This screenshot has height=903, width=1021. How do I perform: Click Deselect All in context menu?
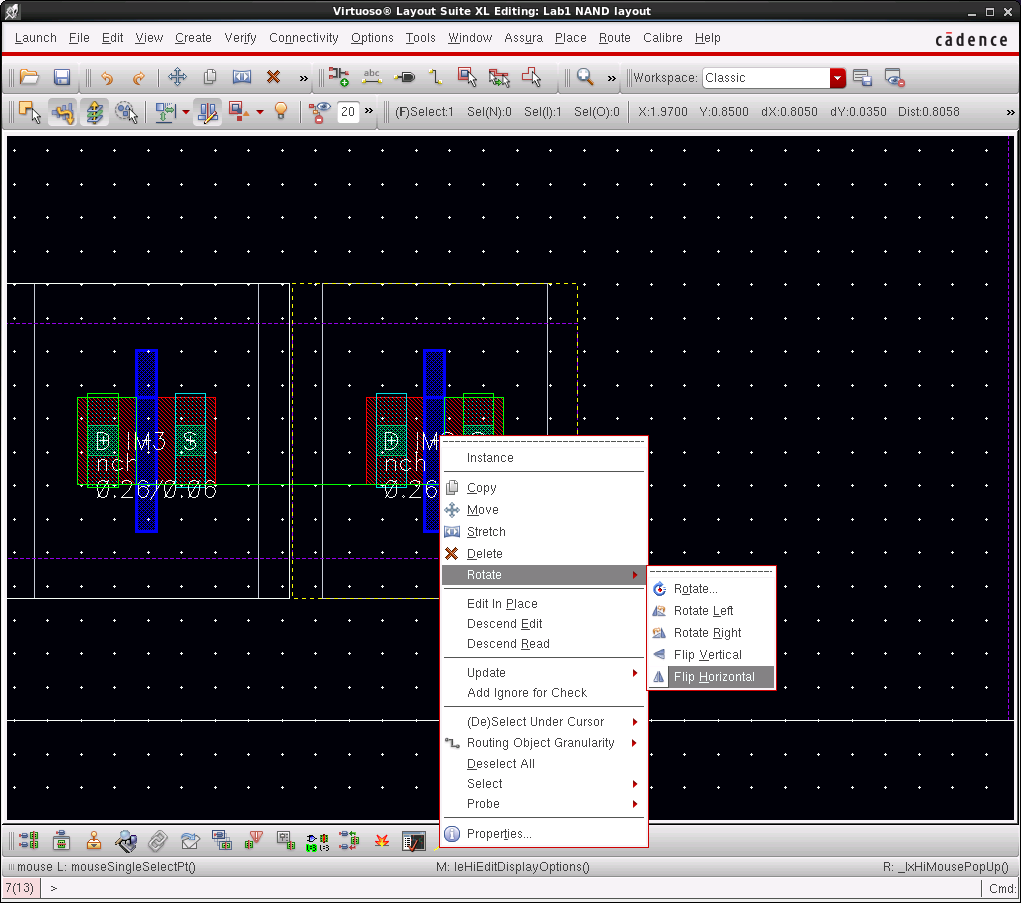click(544, 764)
